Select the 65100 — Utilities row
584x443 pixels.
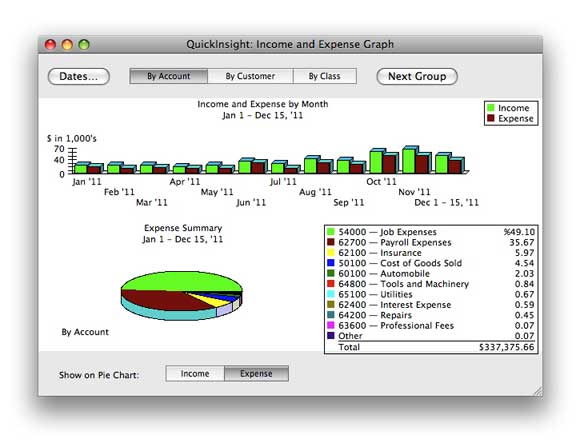[x=431, y=294]
